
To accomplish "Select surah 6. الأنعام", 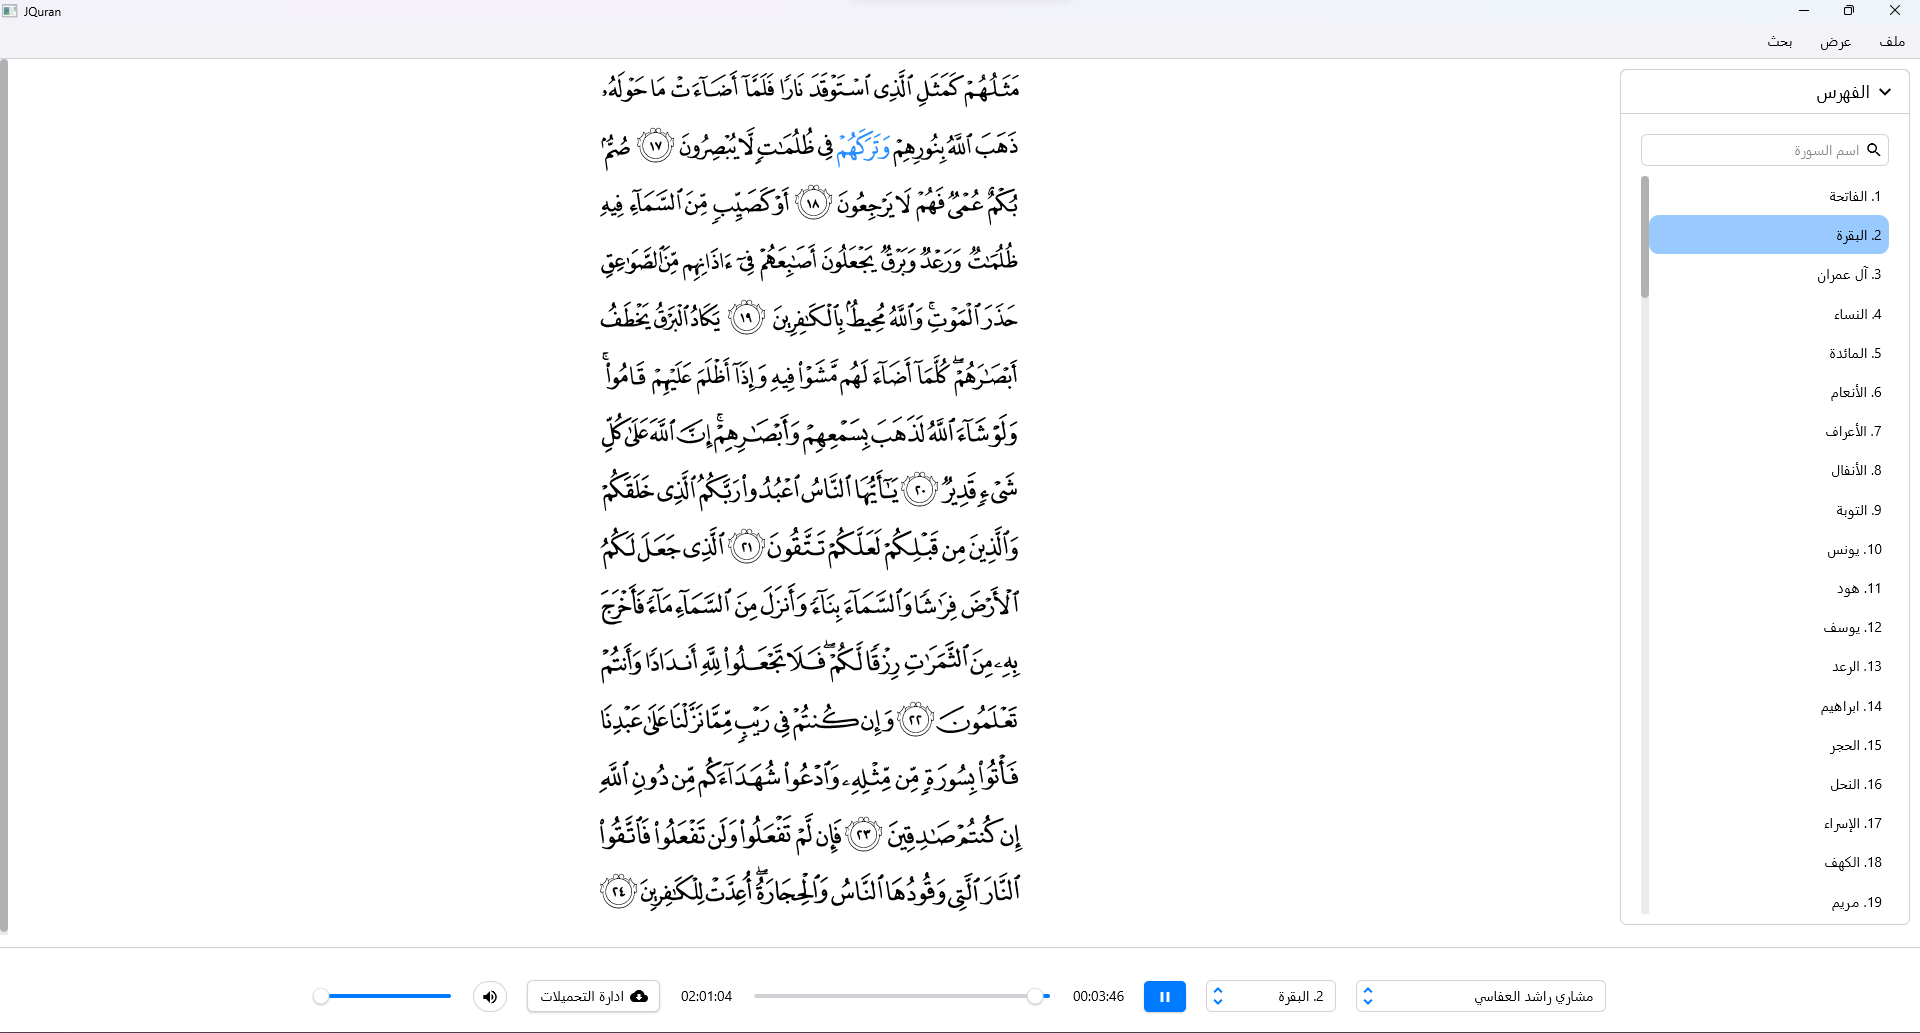I will pyautogui.click(x=1768, y=392).
